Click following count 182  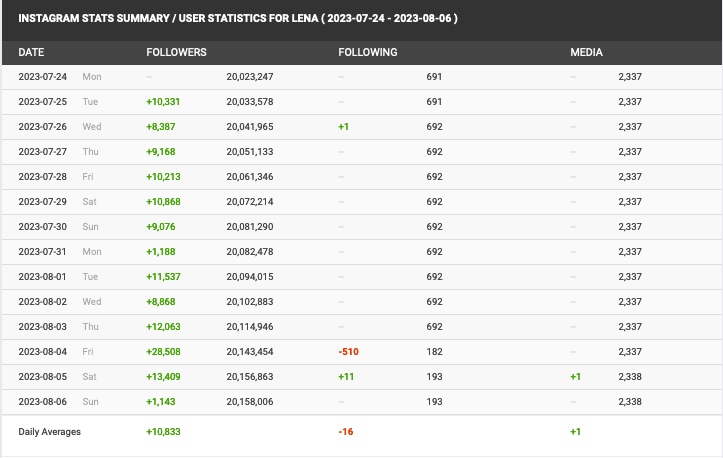[434, 351]
